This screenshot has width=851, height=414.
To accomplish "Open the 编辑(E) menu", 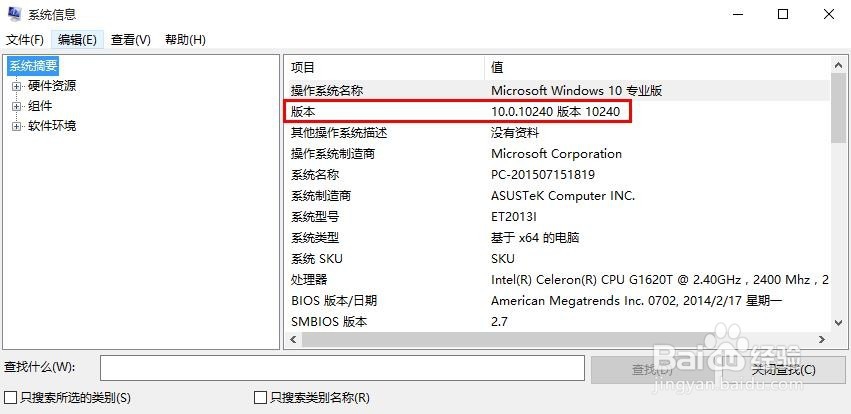I will 77,40.
